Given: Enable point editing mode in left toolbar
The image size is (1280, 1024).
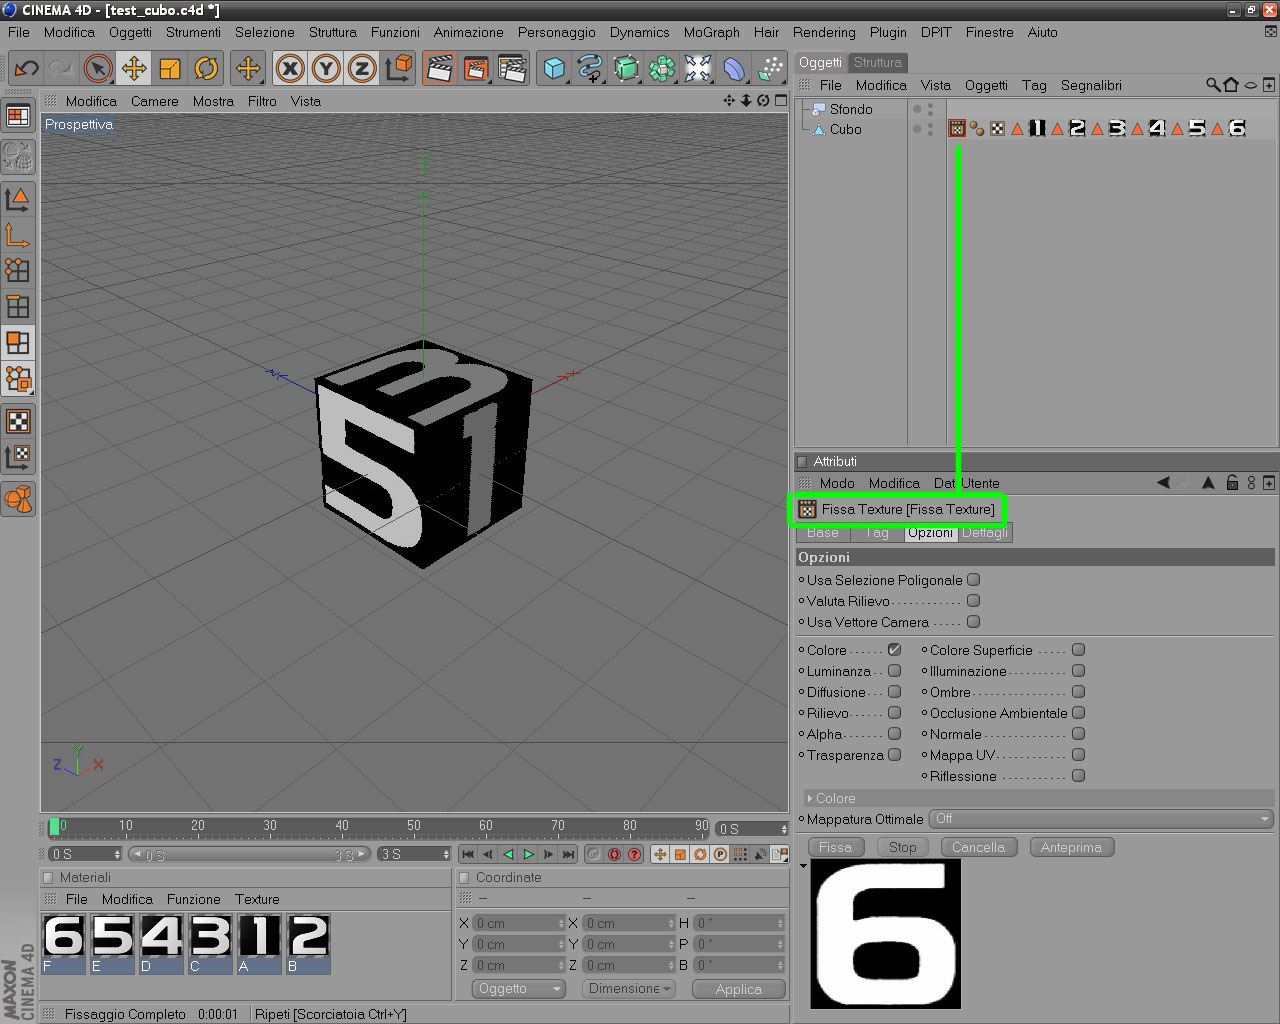Looking at the screenshot, I should (x=18, y=270).
